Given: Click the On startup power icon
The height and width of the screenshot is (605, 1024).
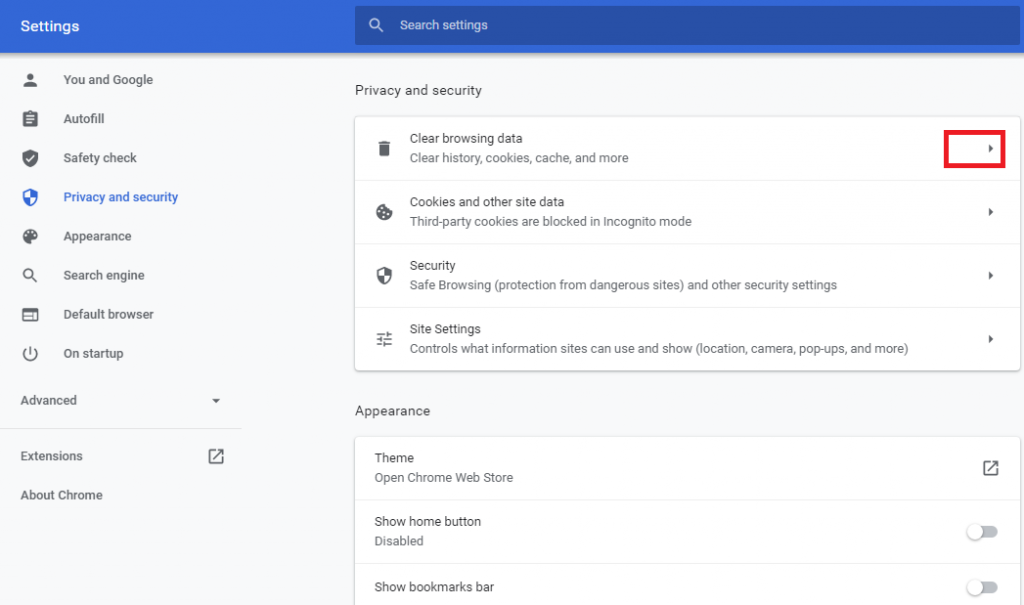Looking at the screenshot, I should pos(30,354).
